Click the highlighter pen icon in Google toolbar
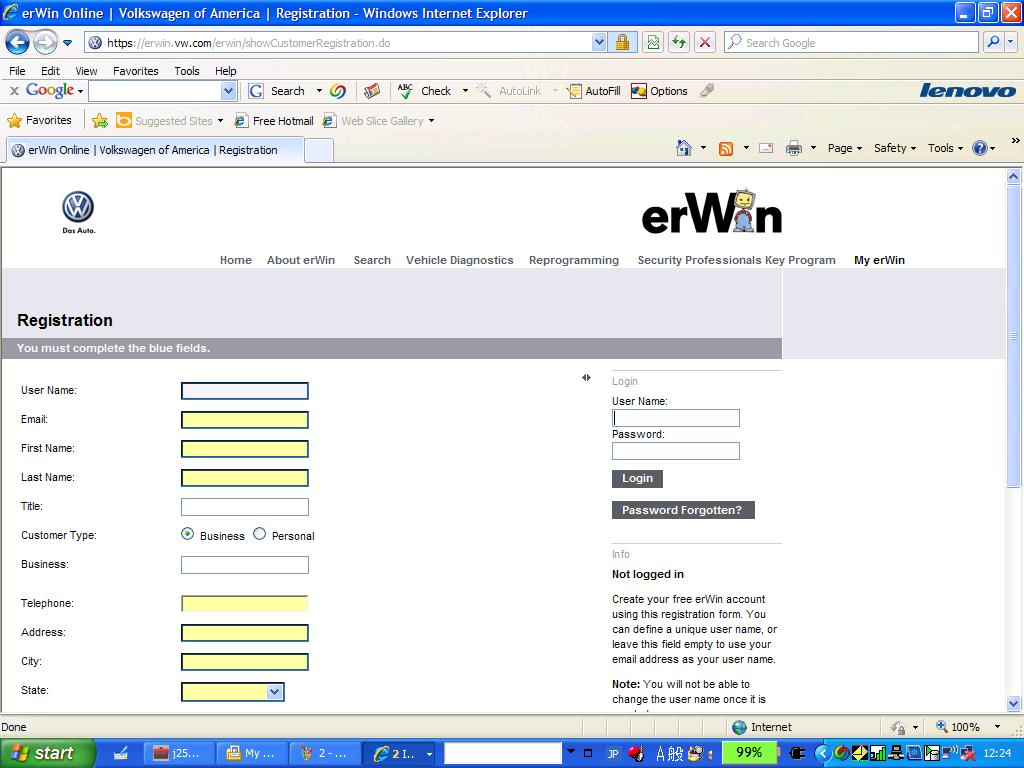This screenshot has width=1024, height=768. [x=706, y=91]
